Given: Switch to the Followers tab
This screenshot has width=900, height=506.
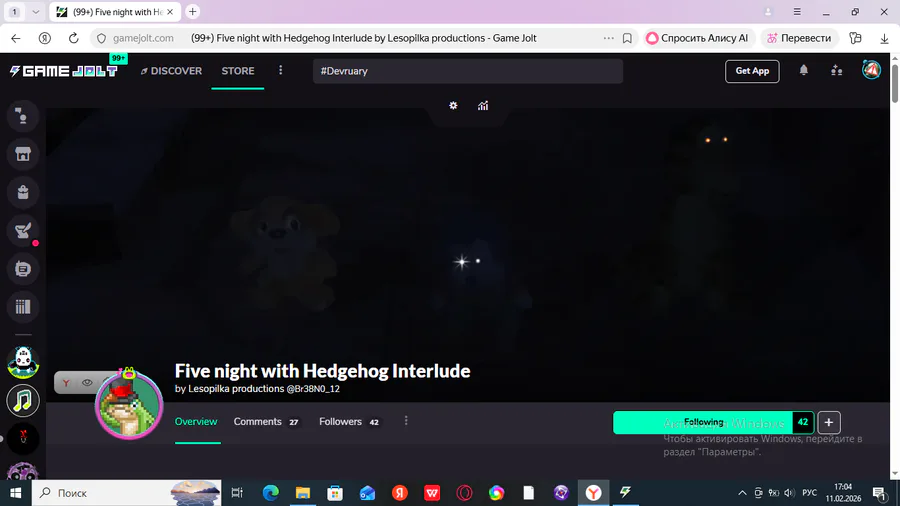Looking at the screenshot, I should point(349,422).
